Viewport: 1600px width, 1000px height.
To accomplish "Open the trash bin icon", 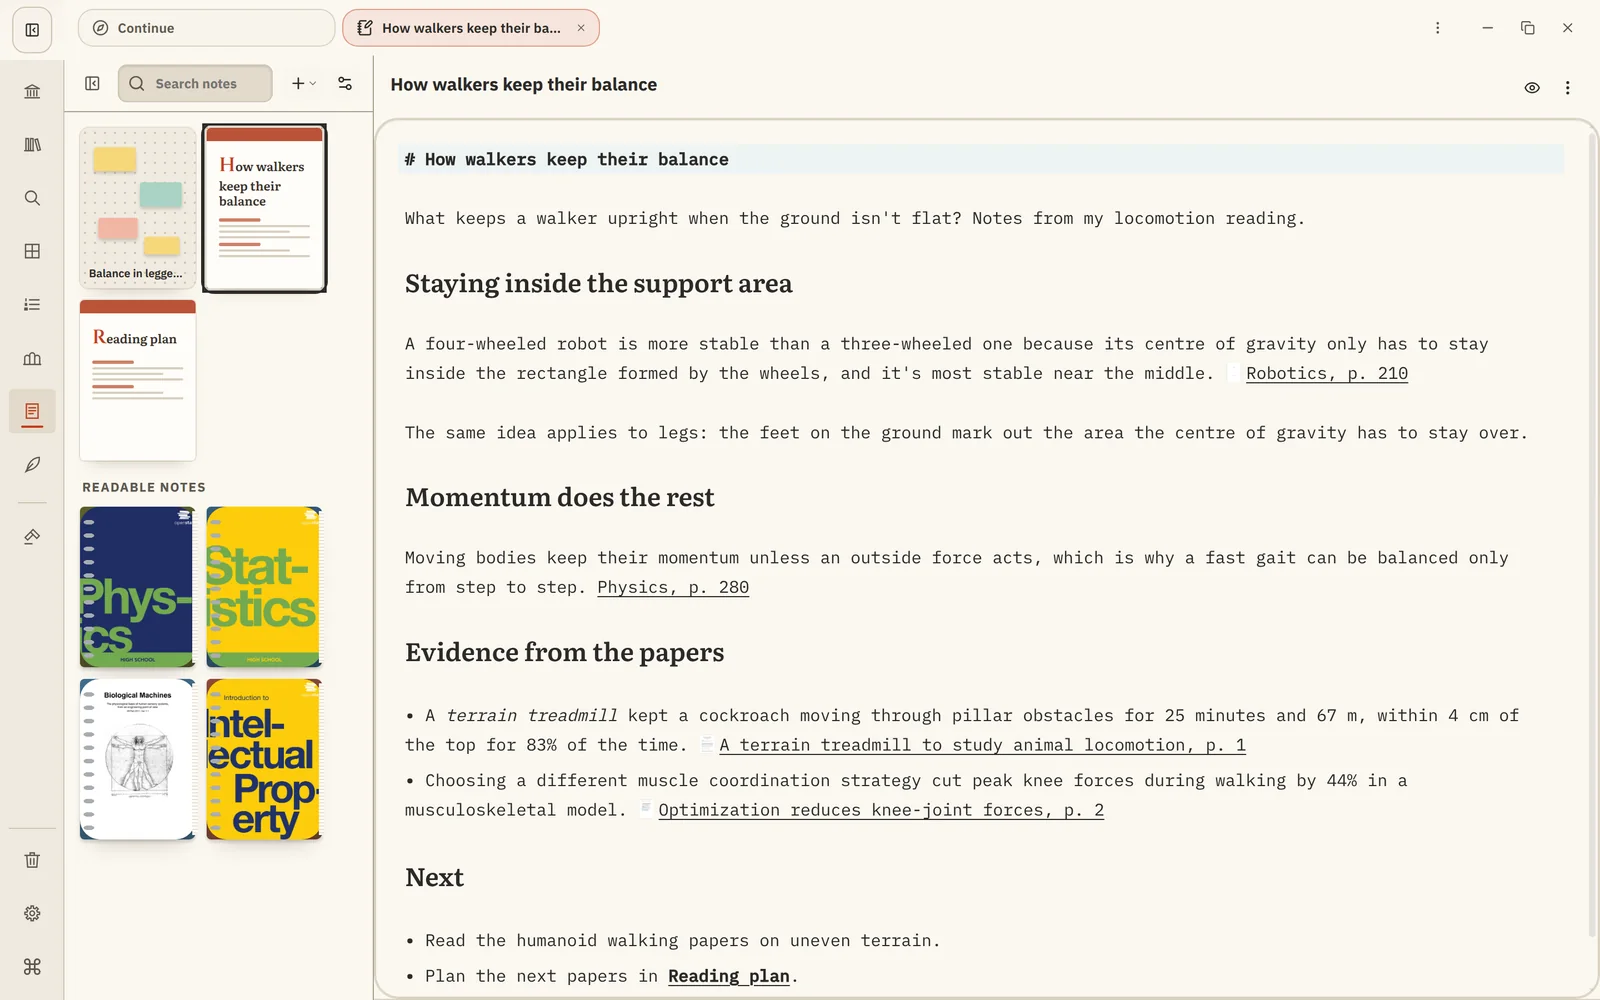I will 32,860.
